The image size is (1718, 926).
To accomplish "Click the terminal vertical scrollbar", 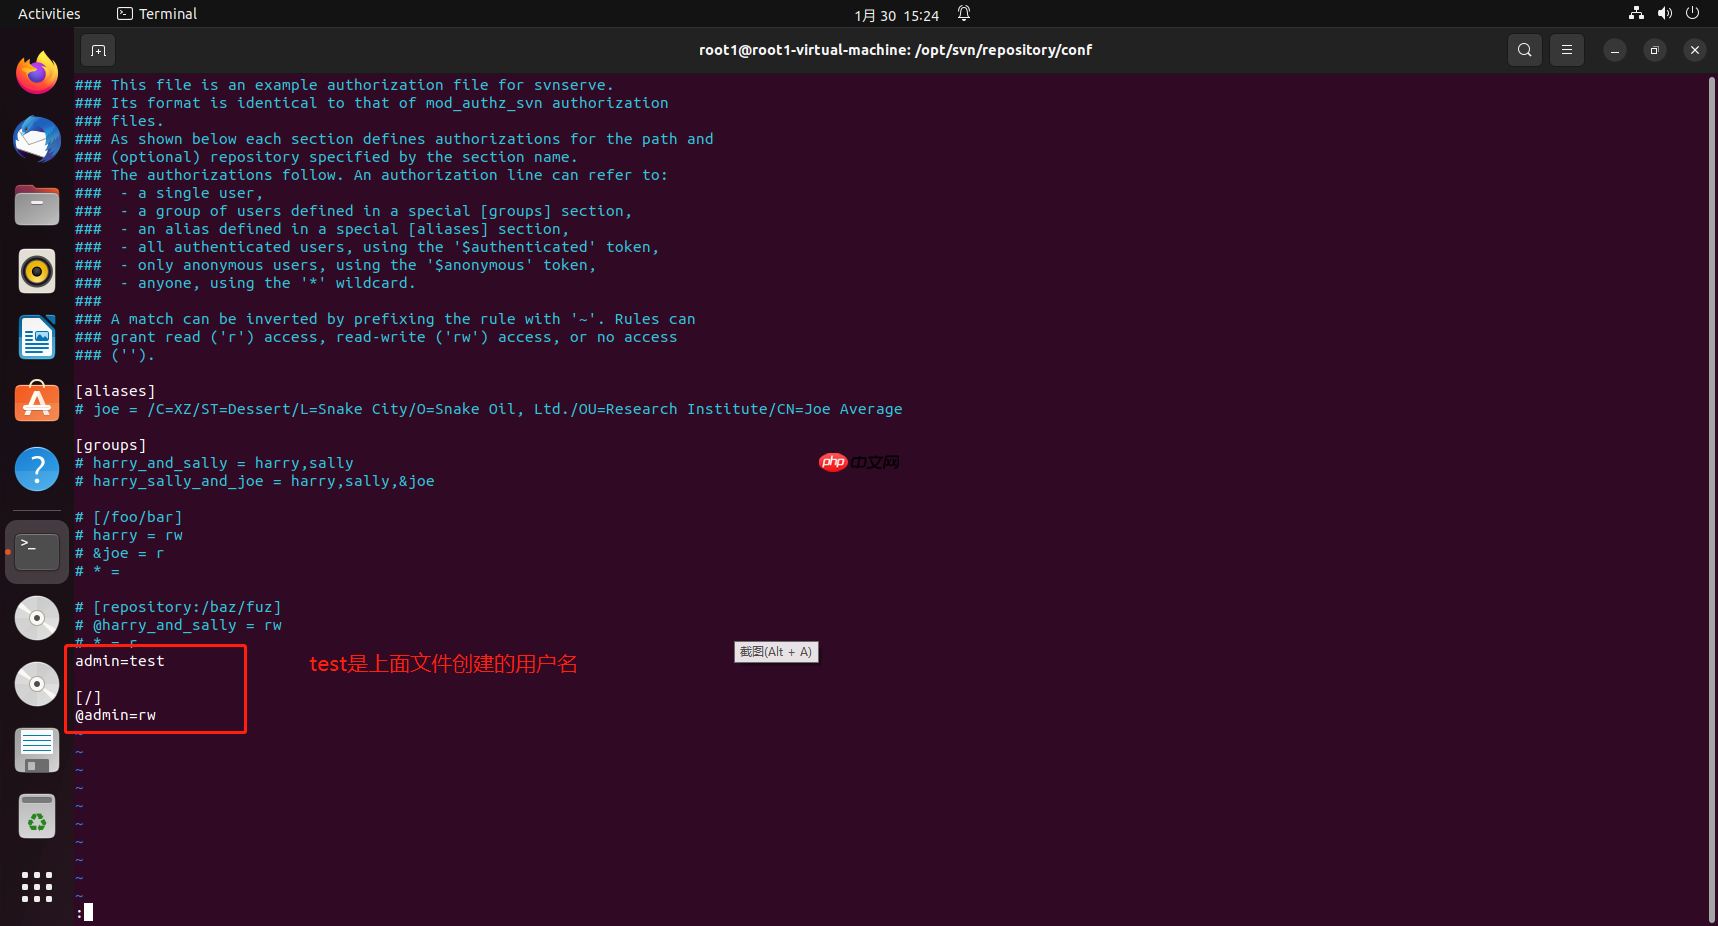I will tap(1711, 498).
